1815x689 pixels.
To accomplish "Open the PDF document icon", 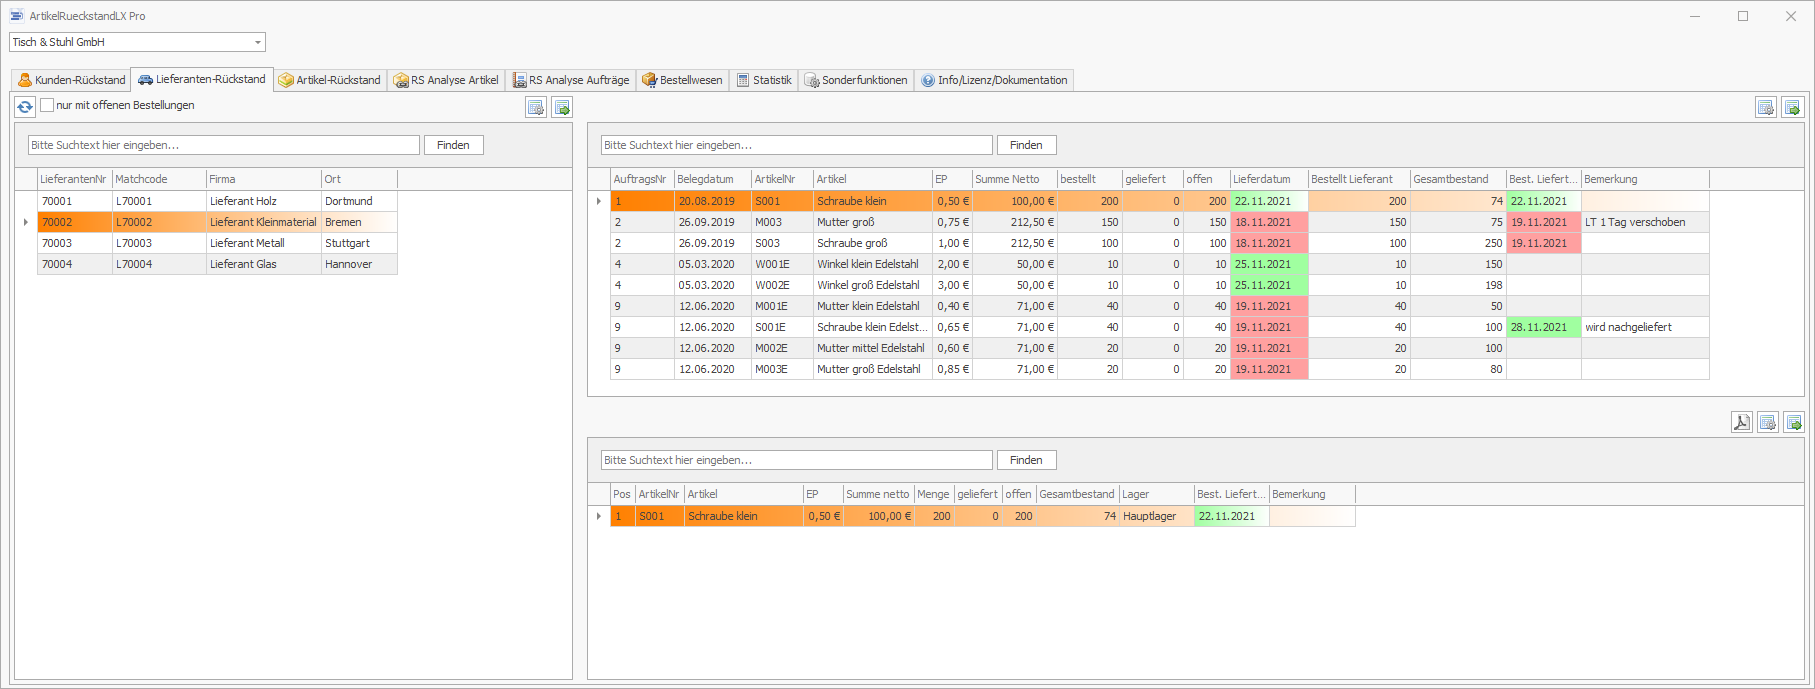I will click(1741, 422).
